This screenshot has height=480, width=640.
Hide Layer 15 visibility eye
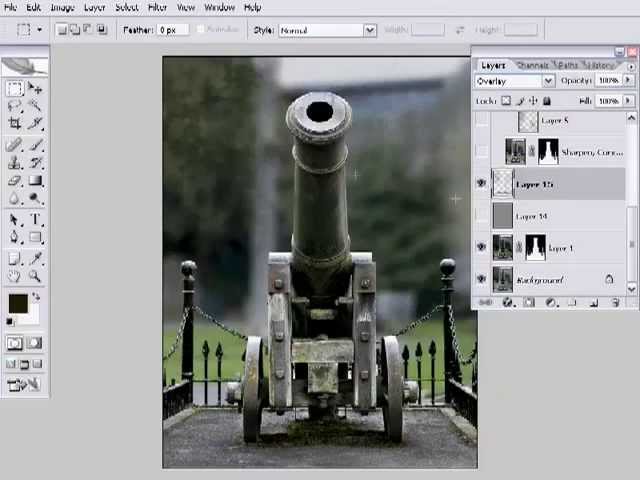pyautogui.click(x=482, y=183)
